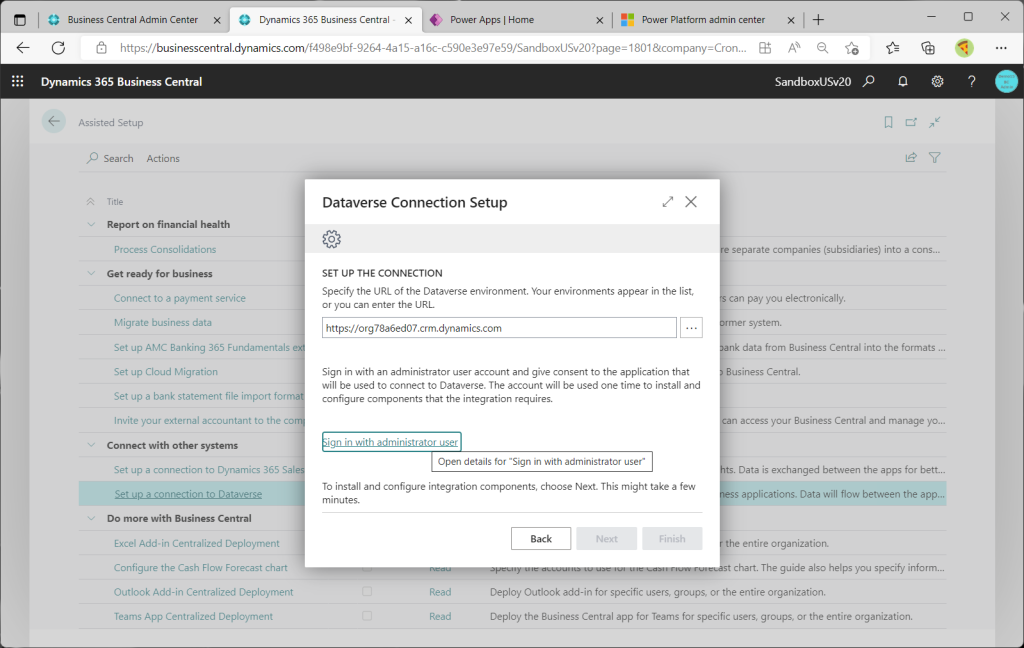
Task: Open the environment list lookup button
Action: coord(691,328)
